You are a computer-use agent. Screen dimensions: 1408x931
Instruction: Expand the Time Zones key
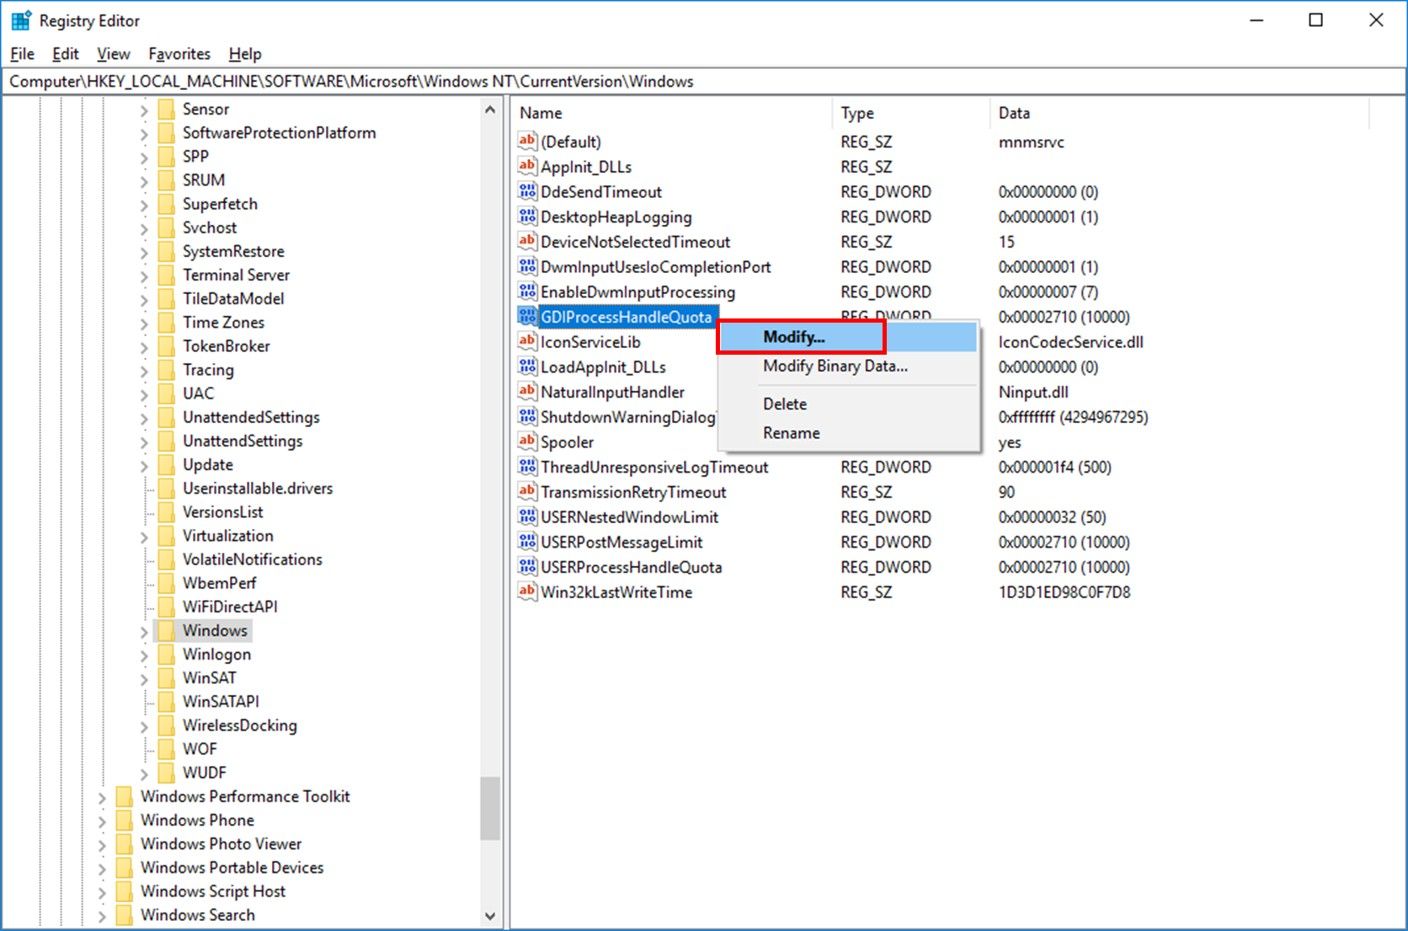[x=144, y=323]
